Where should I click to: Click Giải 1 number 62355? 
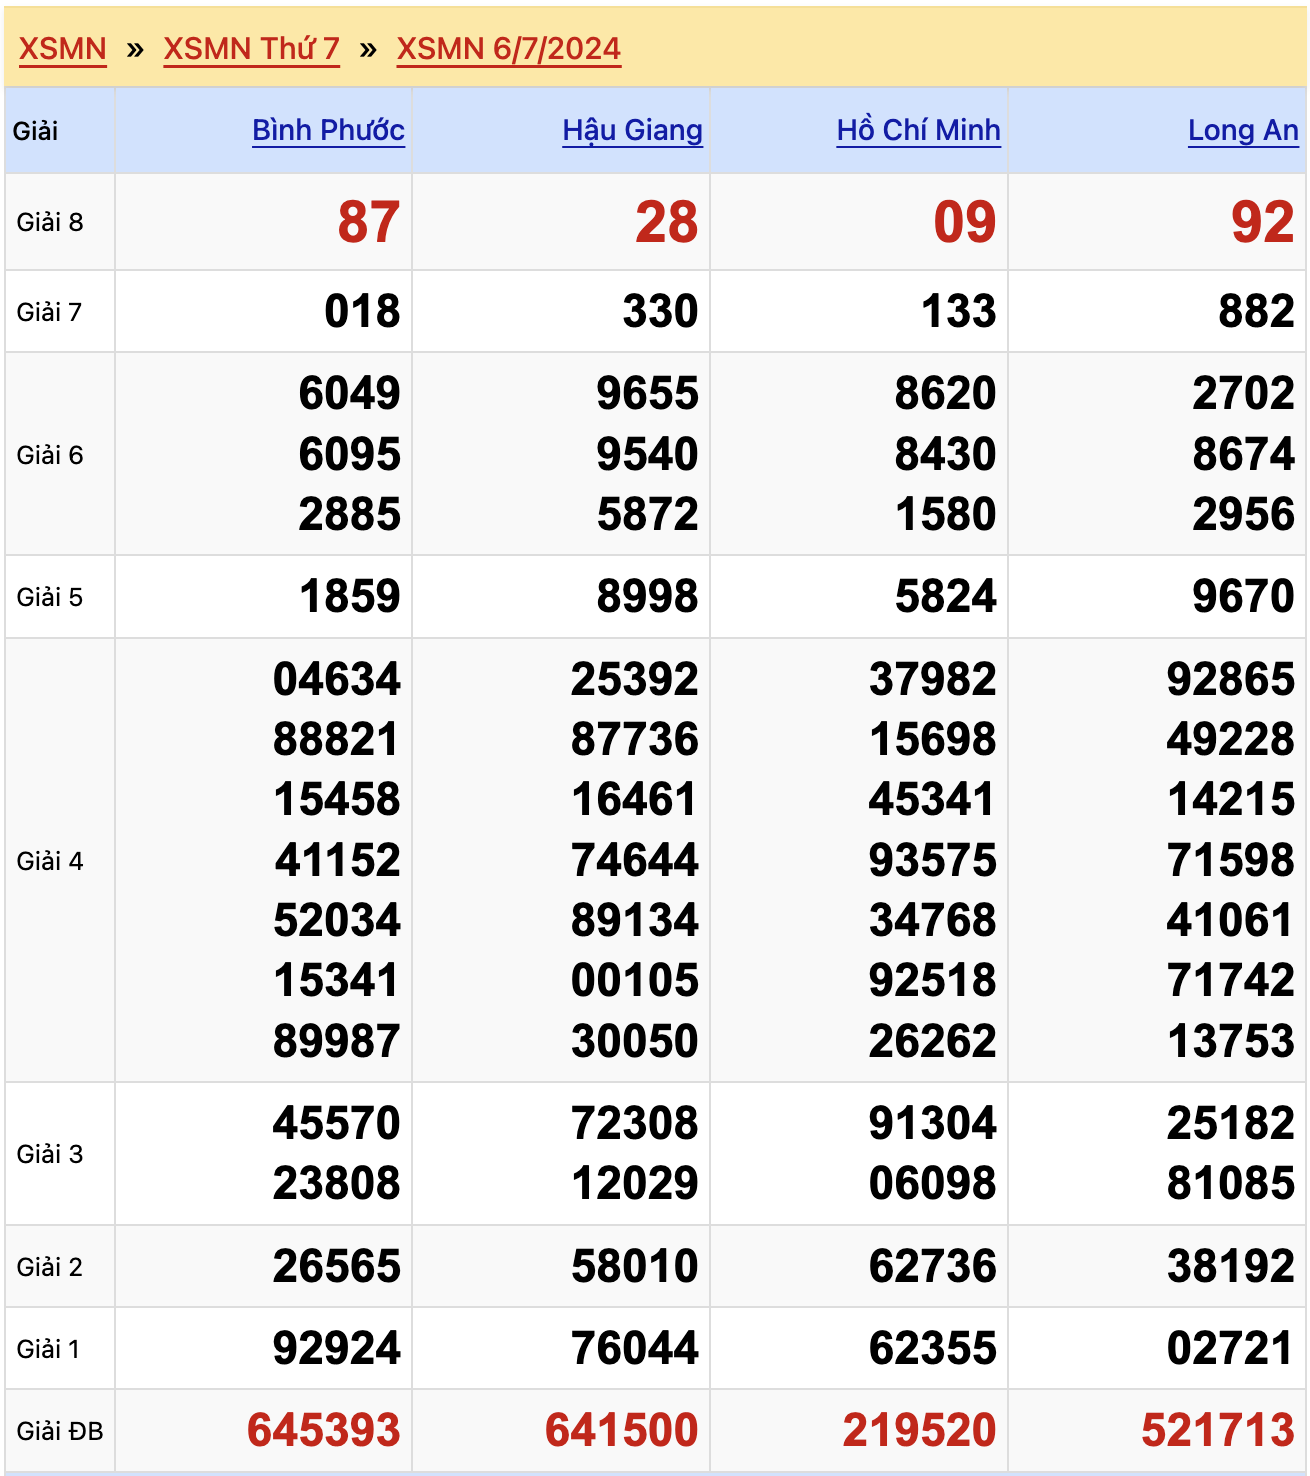pyautogui.click(x=932, y=1348)
